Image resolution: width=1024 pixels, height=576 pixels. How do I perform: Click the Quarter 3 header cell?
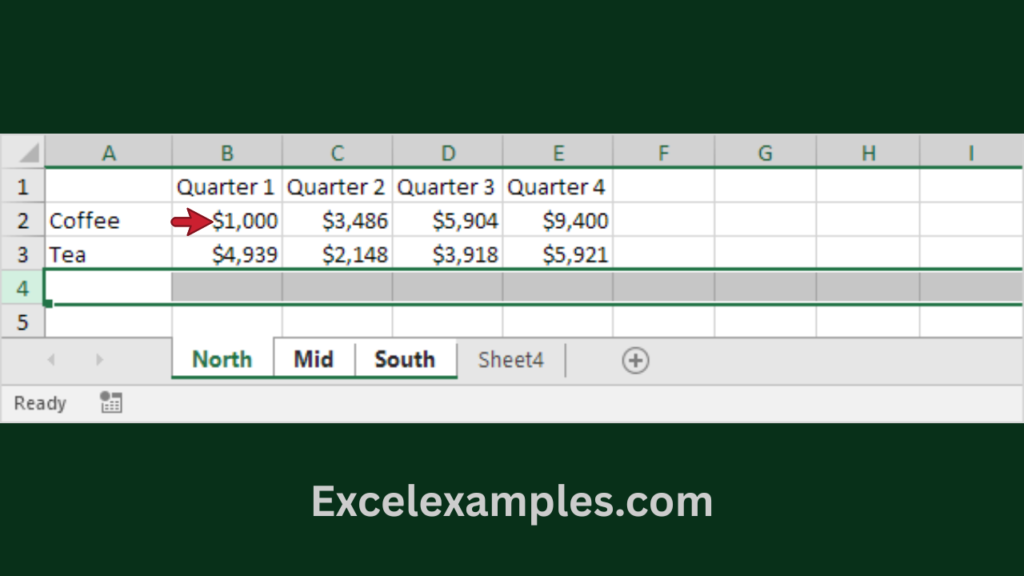click(447, 187)
